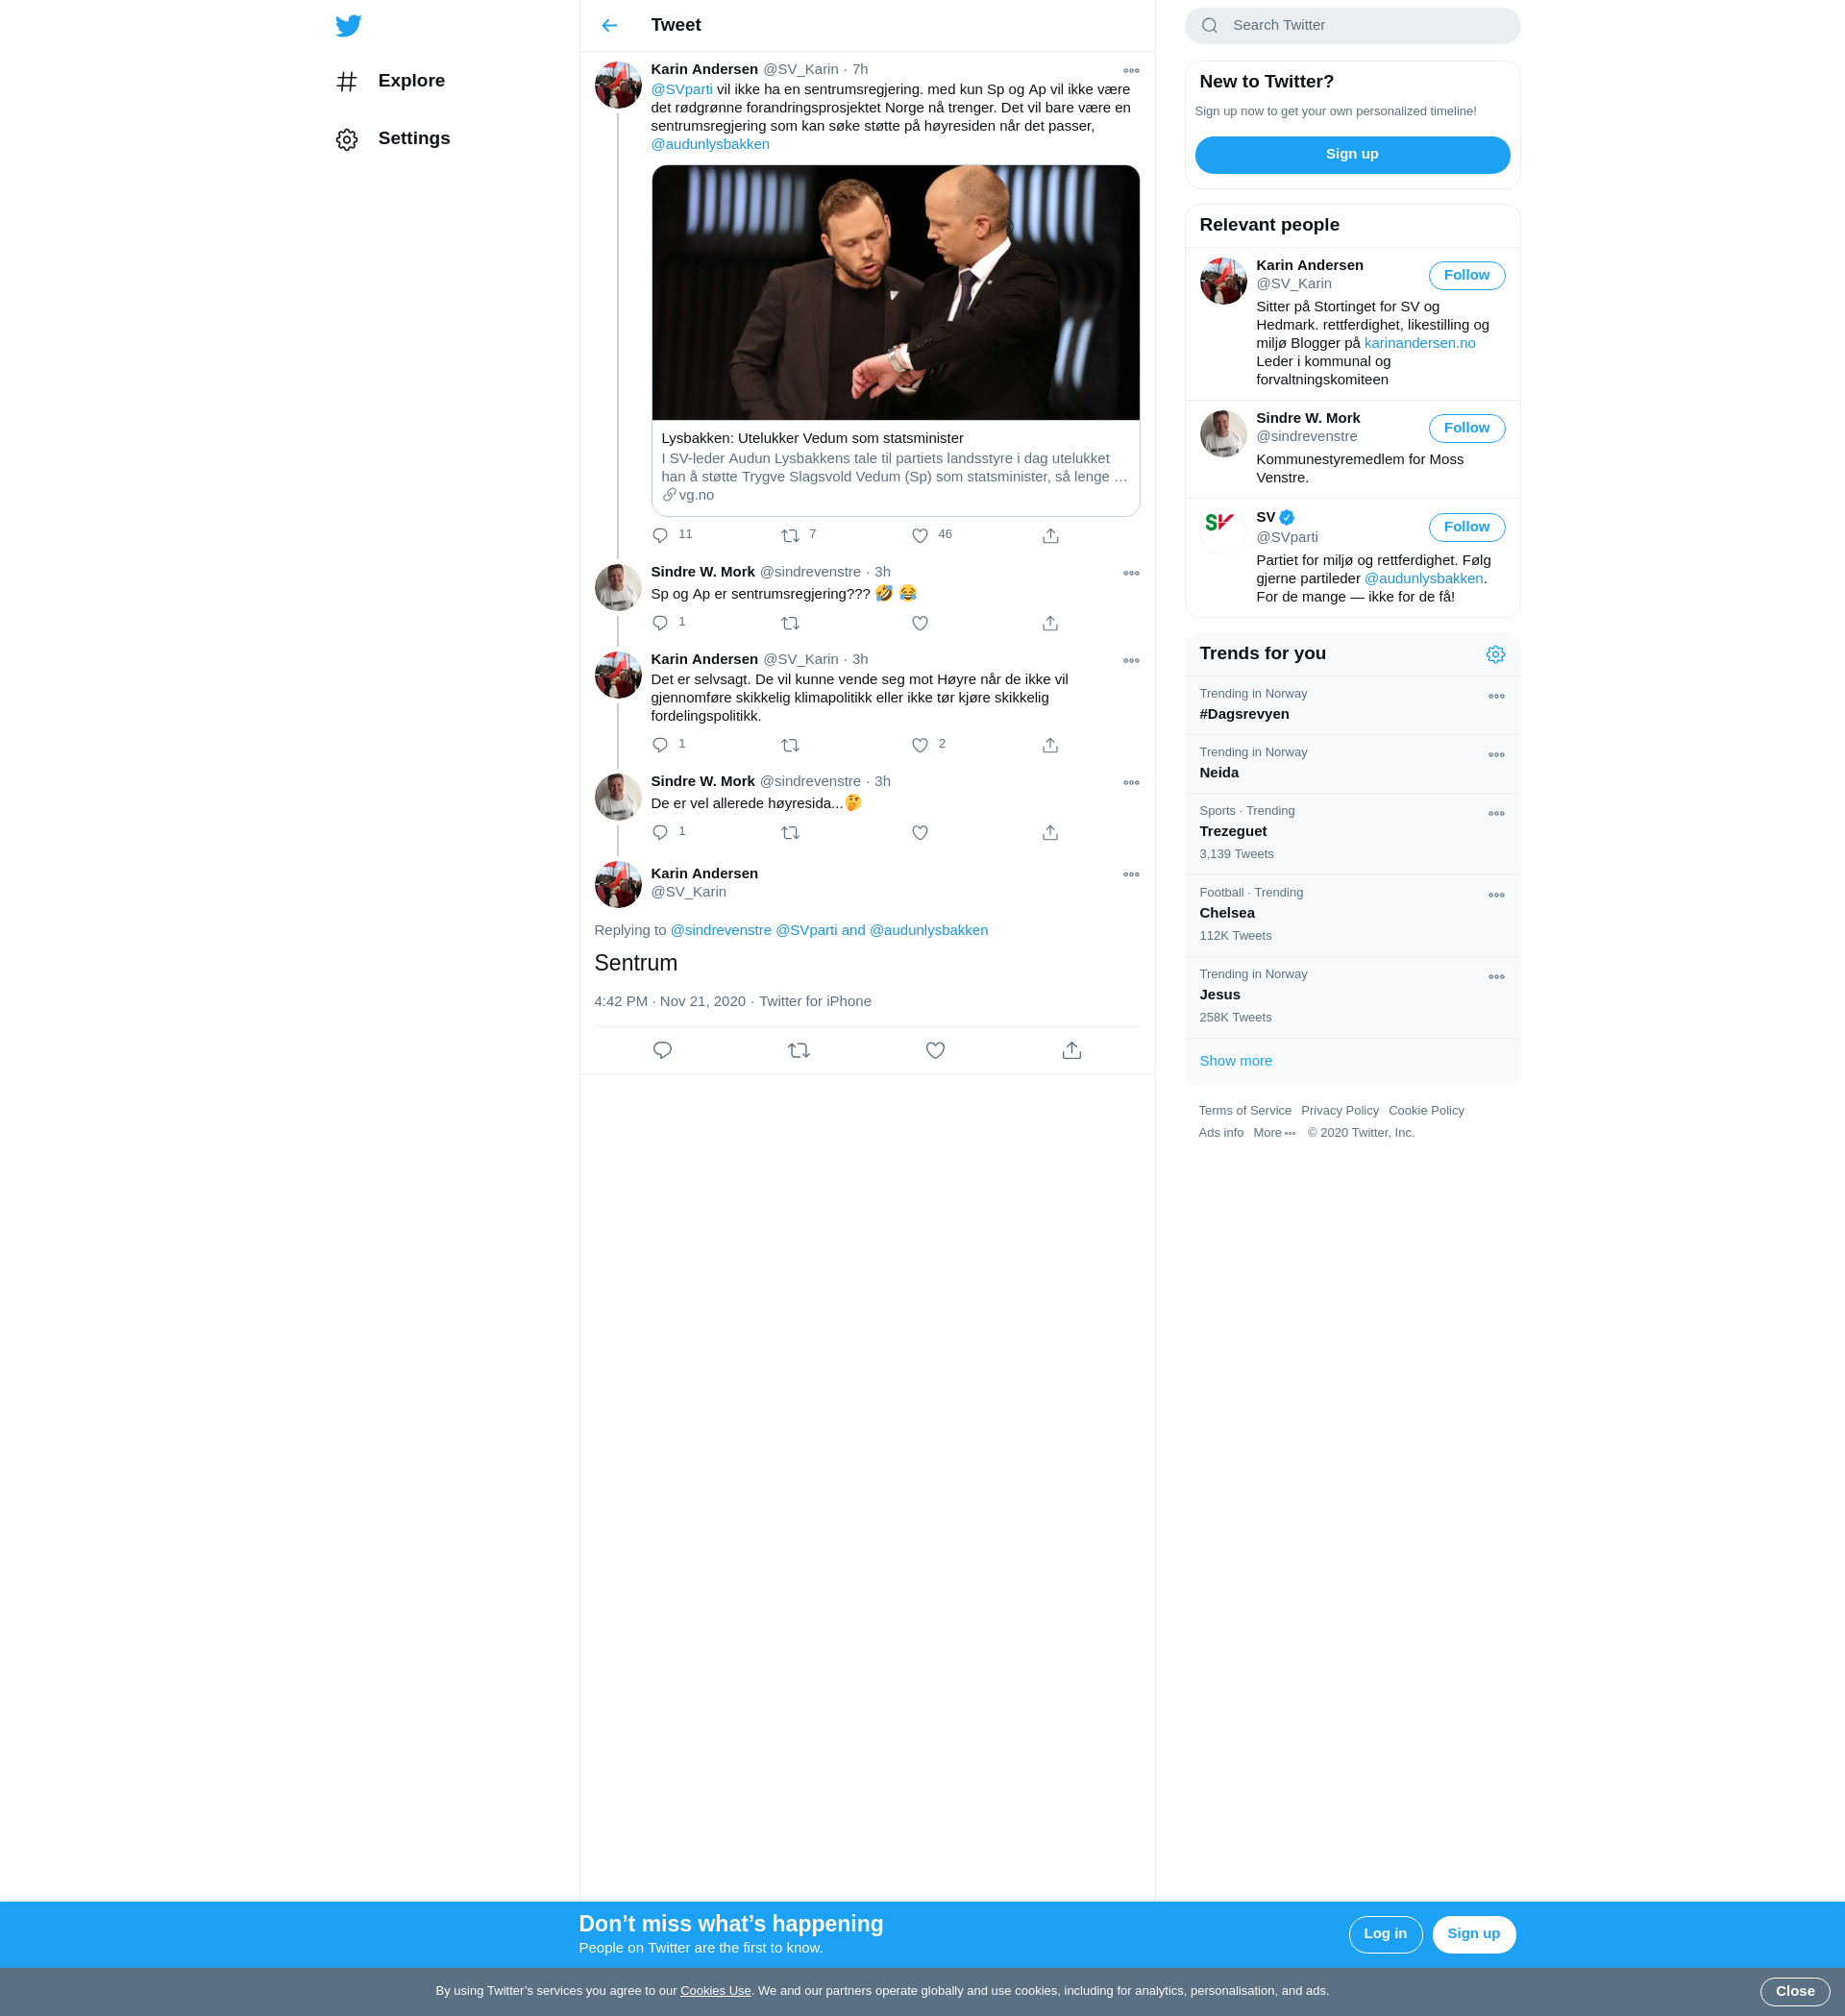The height and width of the screenshot is (2016, 1845).
Task: Open the vg.no article image preview
Action: pos(895,293)
